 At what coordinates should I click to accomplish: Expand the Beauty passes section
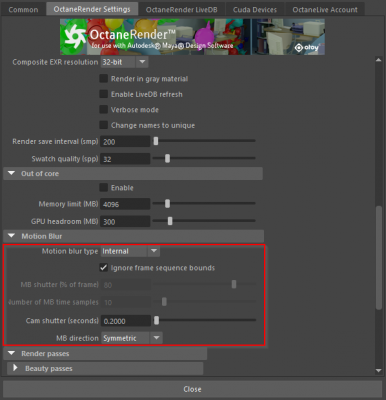pyautogui.click(x=15, y=368)
